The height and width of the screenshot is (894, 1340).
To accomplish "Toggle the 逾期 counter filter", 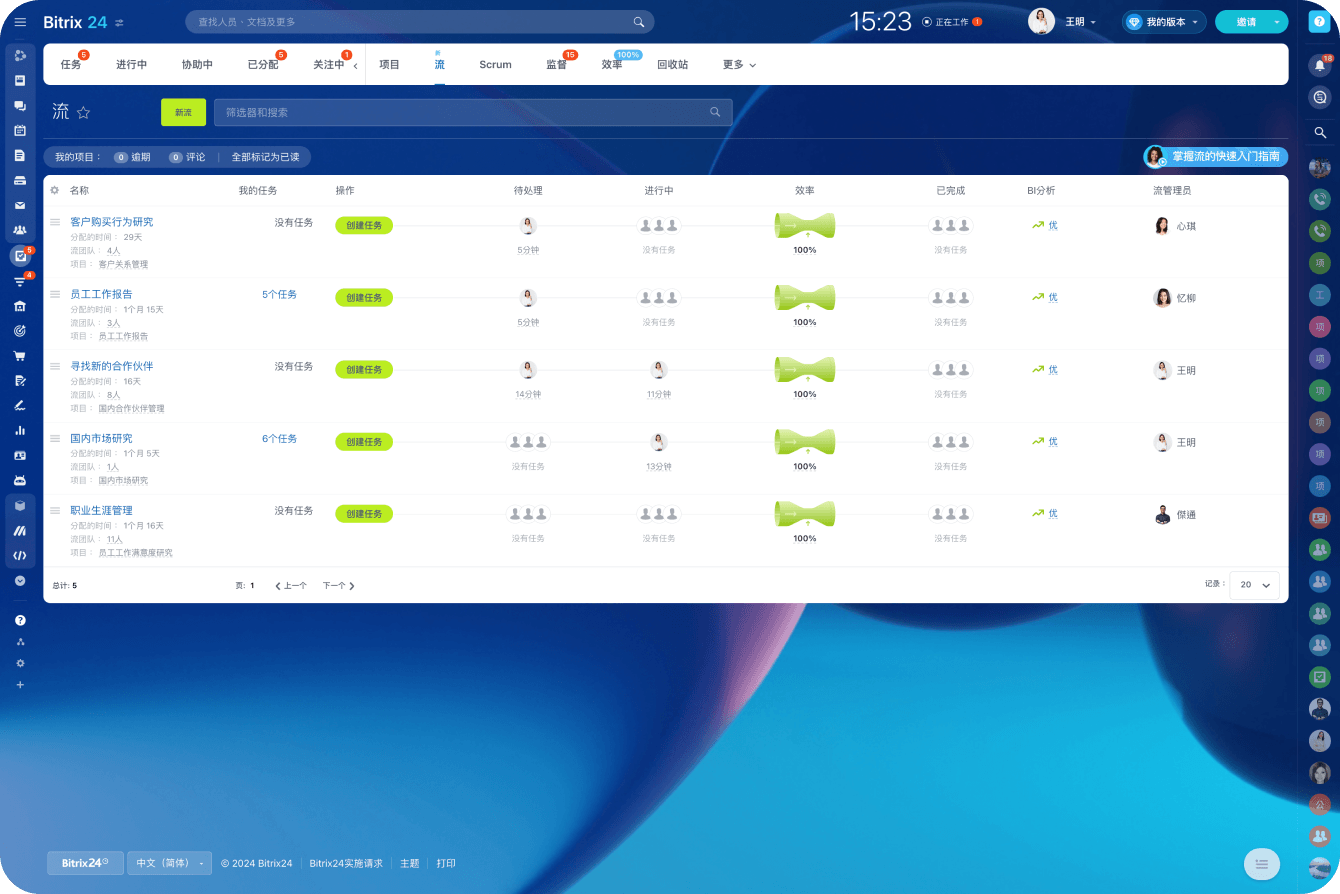I will [132, 157].
